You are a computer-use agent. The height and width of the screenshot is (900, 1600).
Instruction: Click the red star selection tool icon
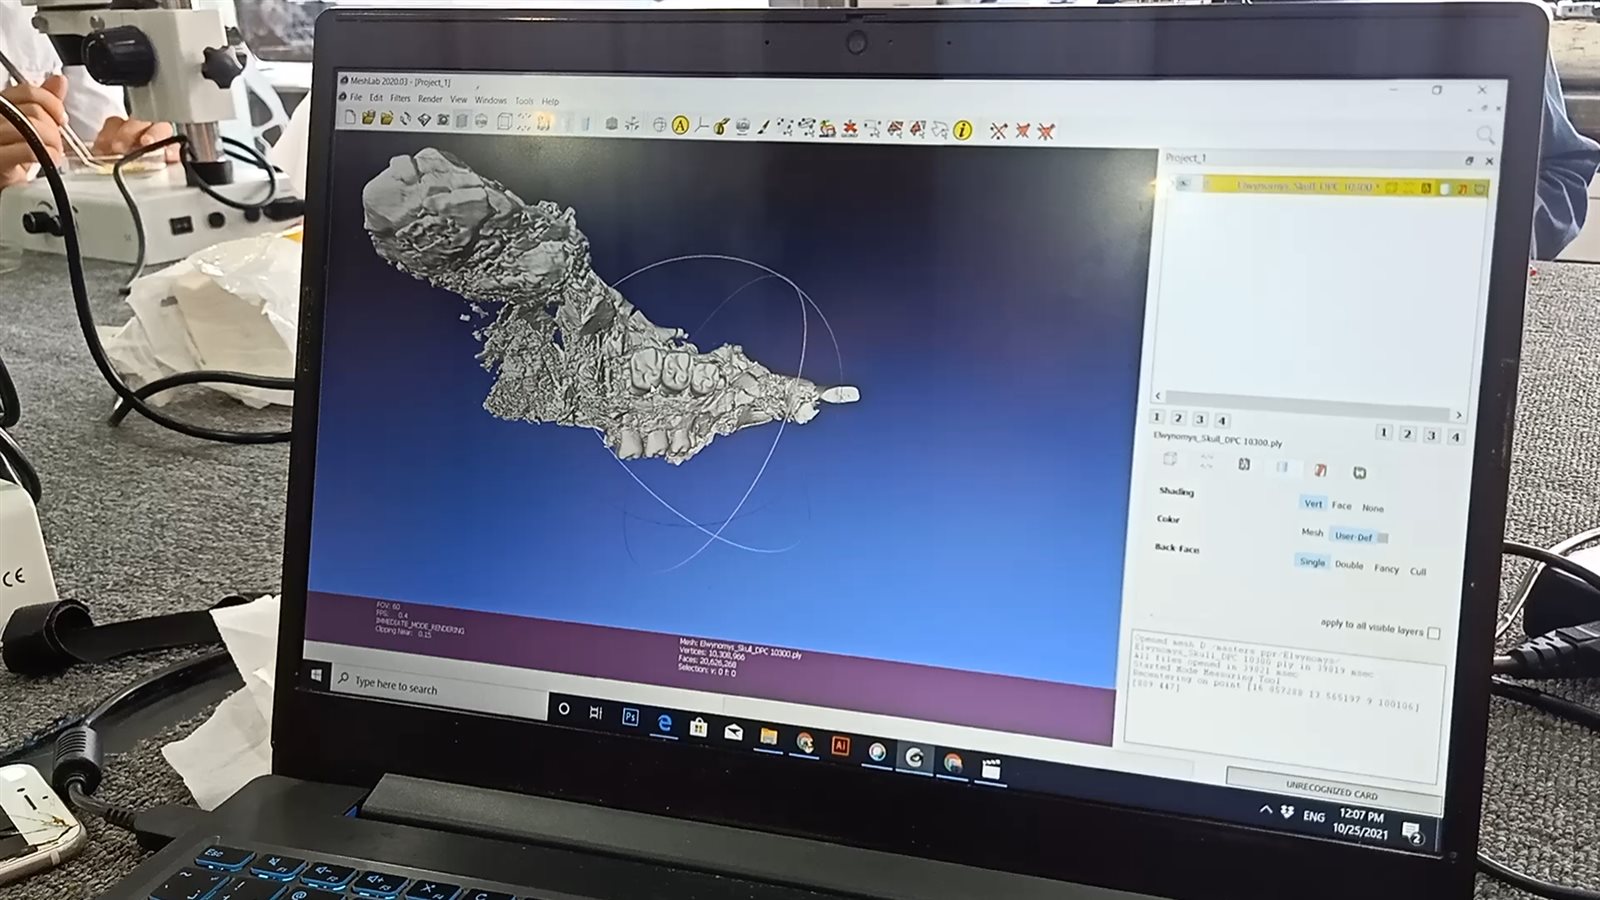point(849,128)
